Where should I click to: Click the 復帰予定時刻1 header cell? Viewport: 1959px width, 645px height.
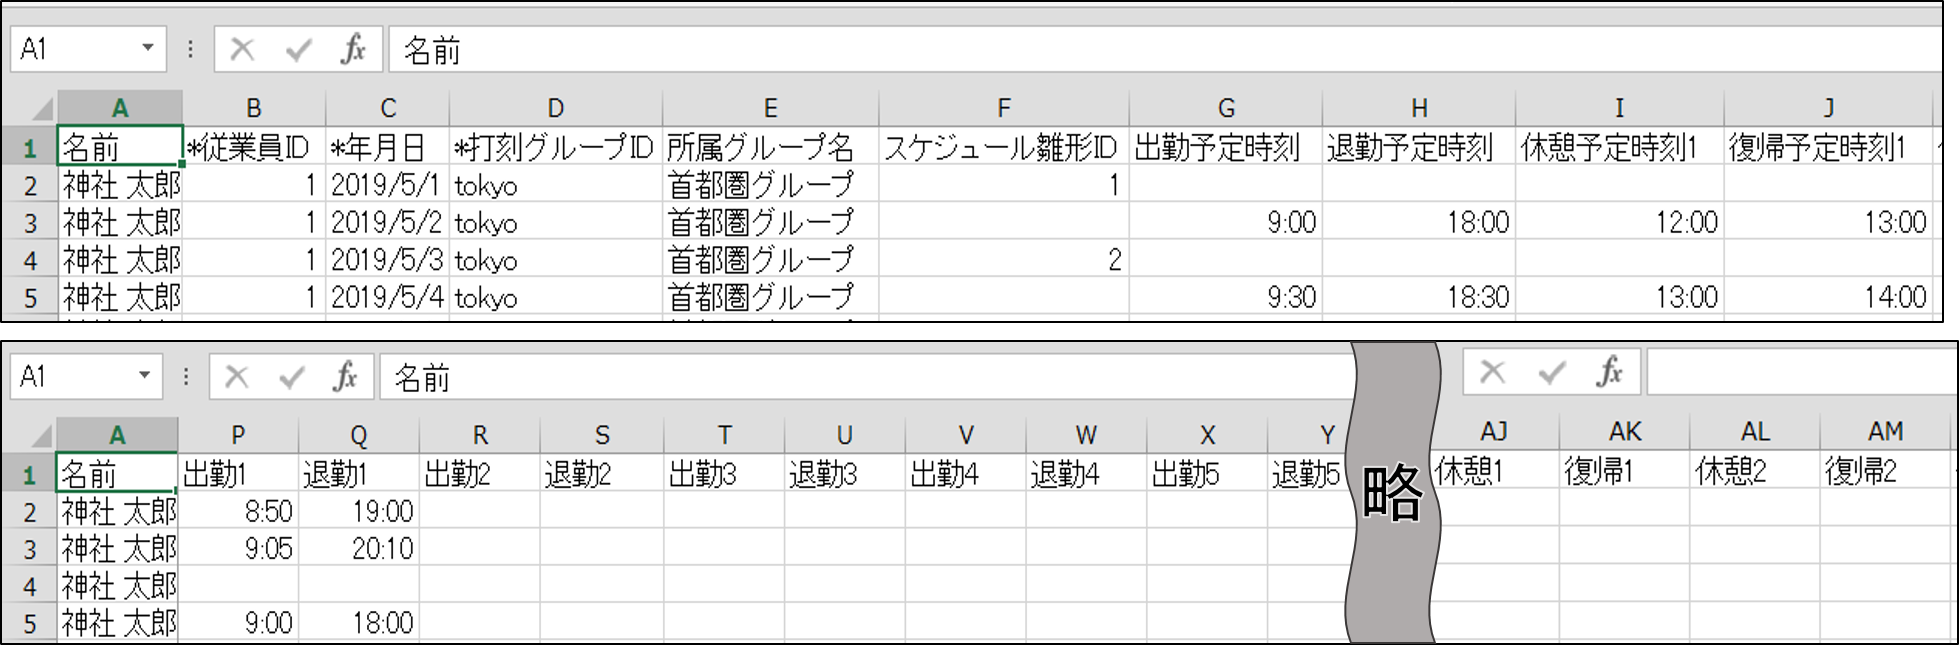[x=1829, y=147]
